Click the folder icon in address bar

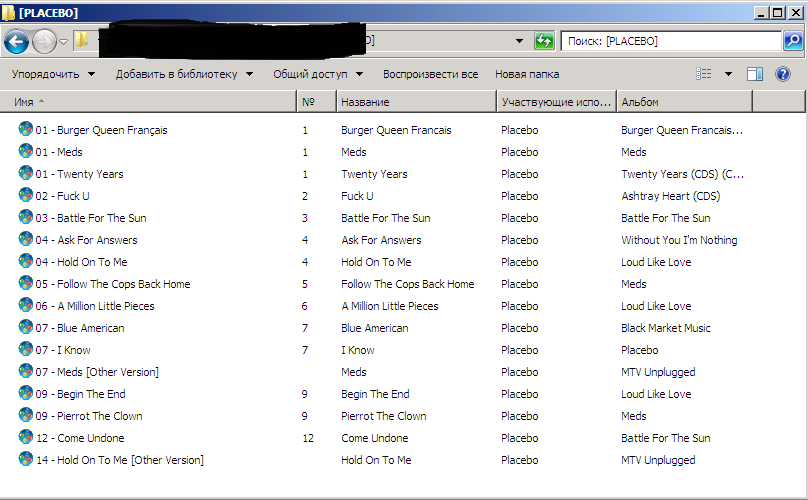pyautogui.click(x=81, y=40)
